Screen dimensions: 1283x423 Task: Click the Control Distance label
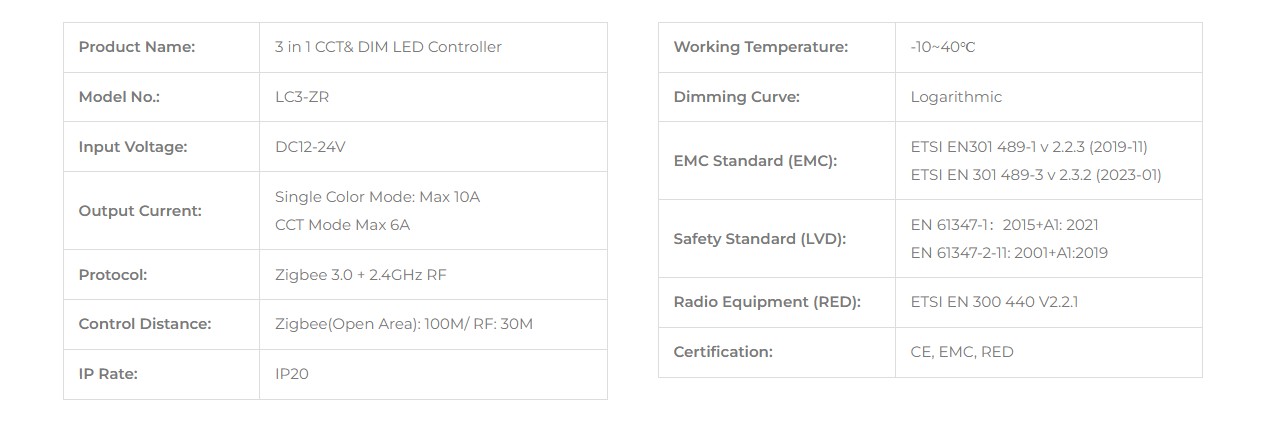145,324
